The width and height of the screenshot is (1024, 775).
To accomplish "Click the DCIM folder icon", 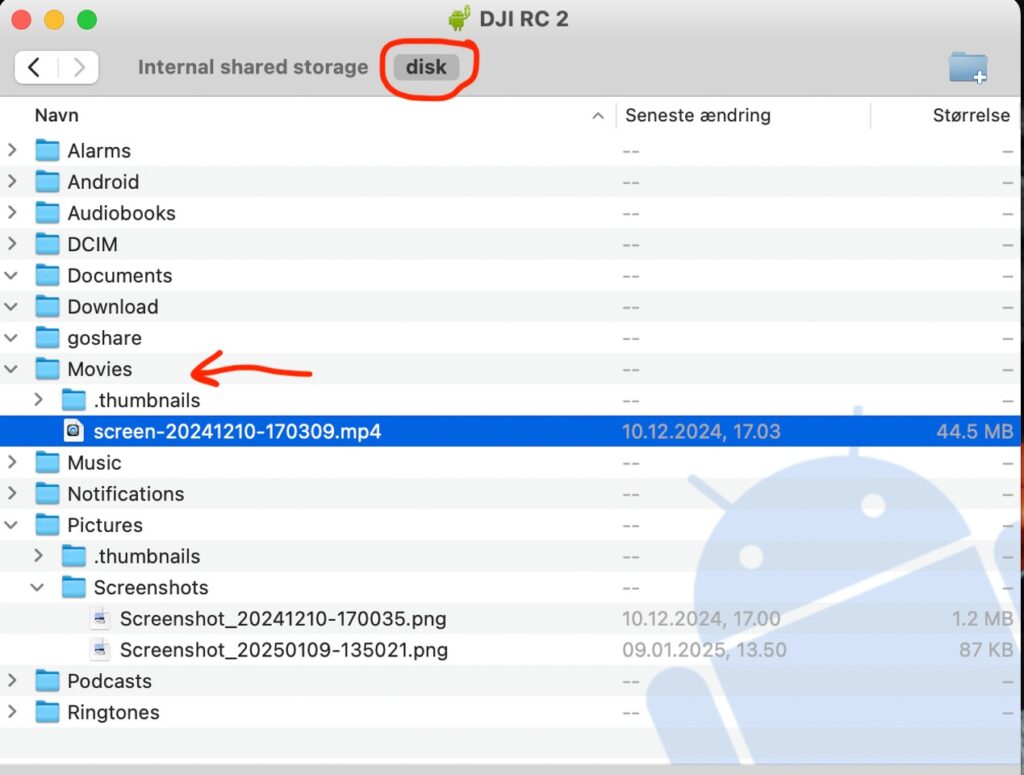I will click(x=47, y=244).
